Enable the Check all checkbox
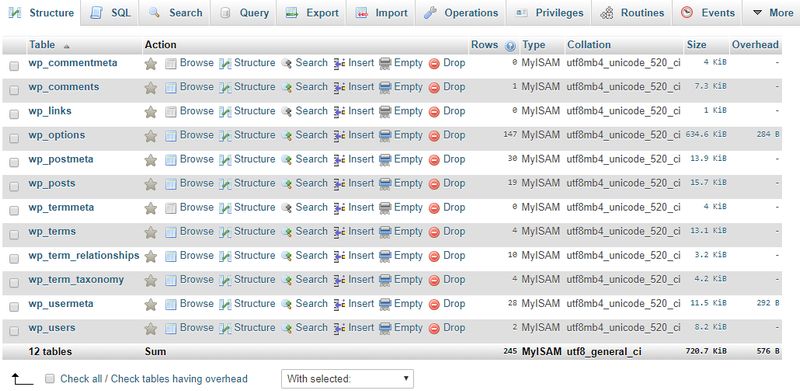 [x=49, y=379]
